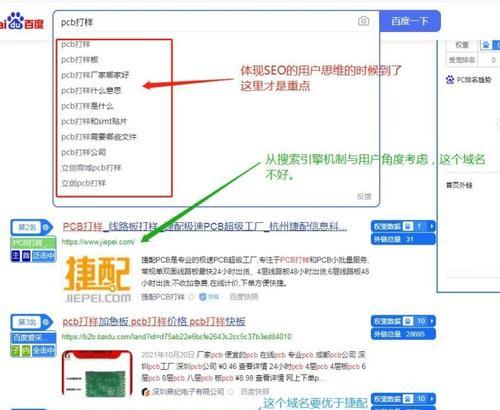Screen dimensions: 500x410
Task: Open 百度快照 for the jiepei result
Action: [x=244, y=297]
